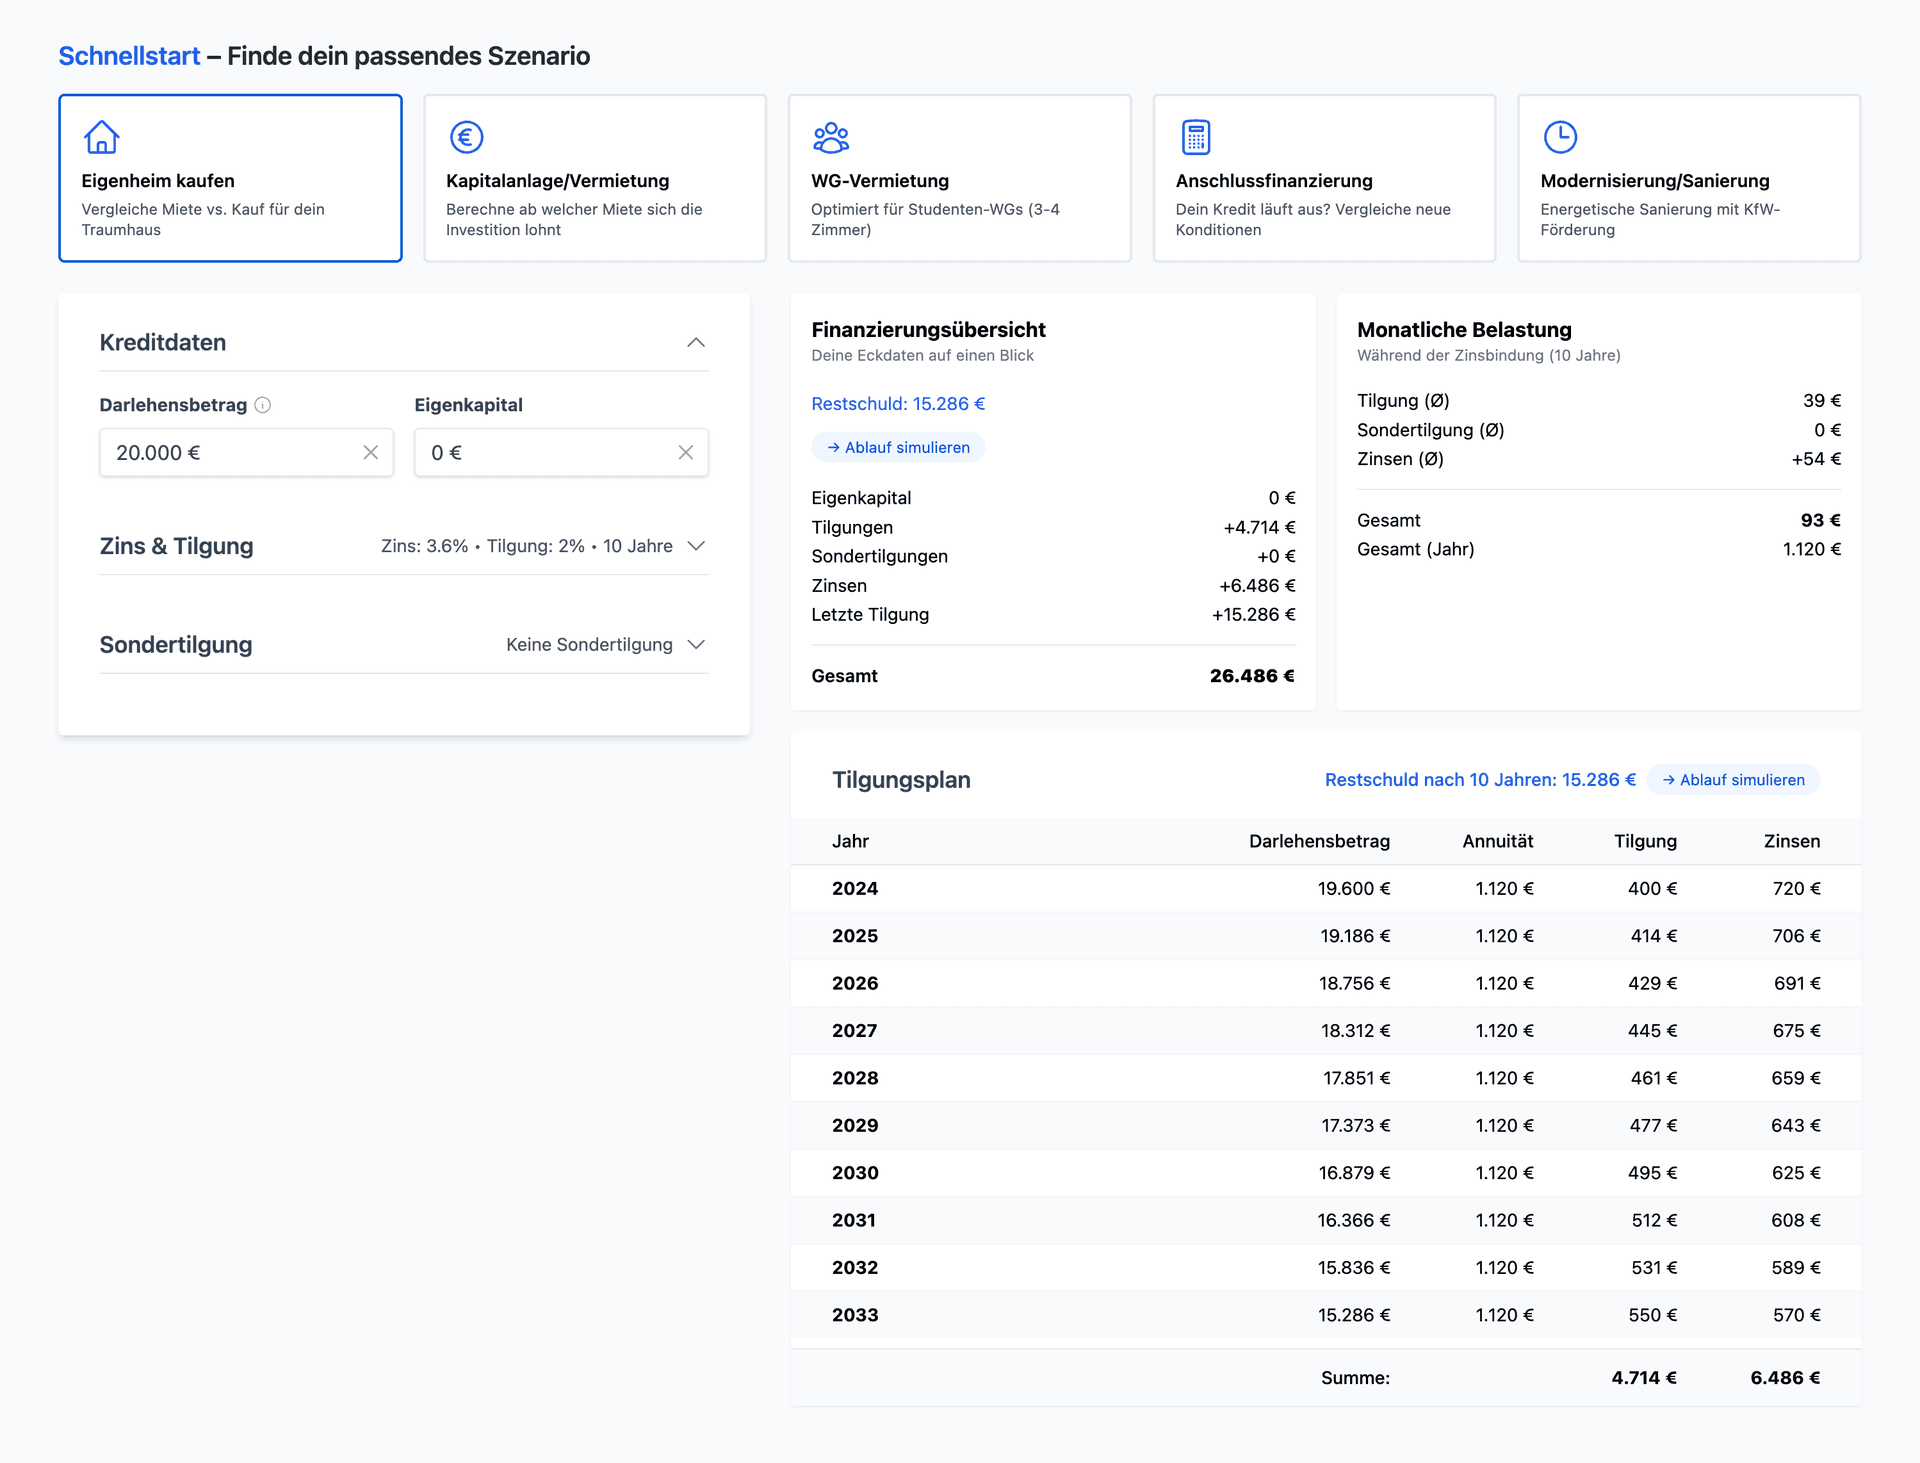This screenshot has width=1920, height=1463.
Task: Expand the Sondertilgung section
Action: pyautogui.click(x=696, y=645)
